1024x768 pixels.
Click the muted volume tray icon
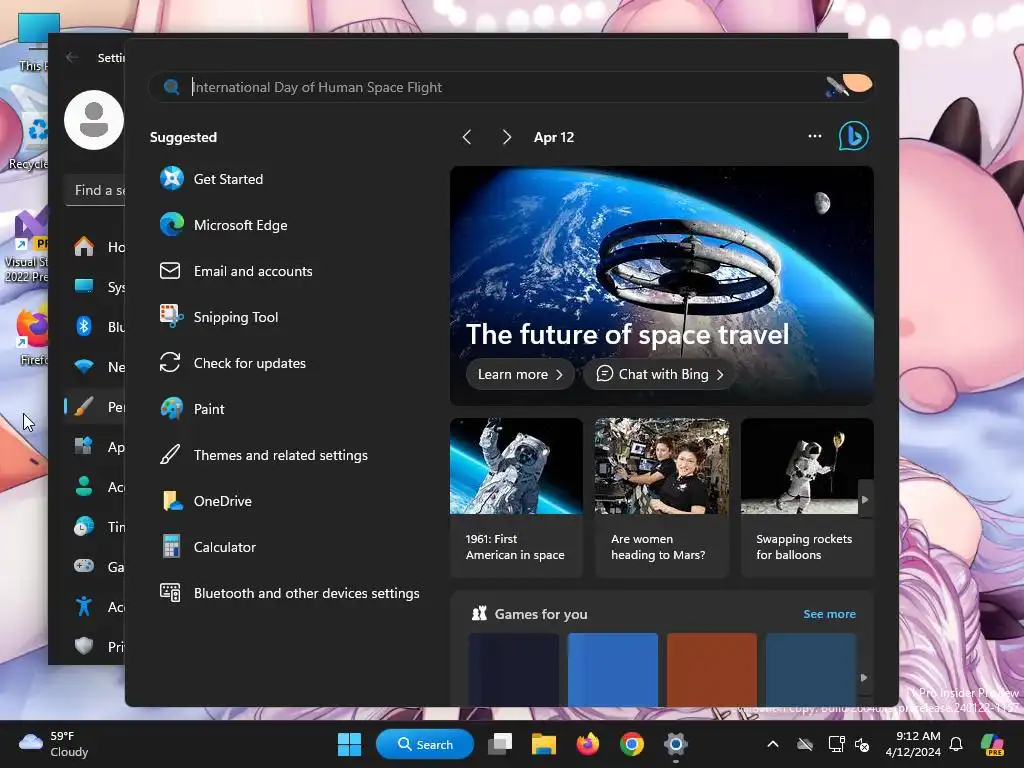(x=862, y=744)
